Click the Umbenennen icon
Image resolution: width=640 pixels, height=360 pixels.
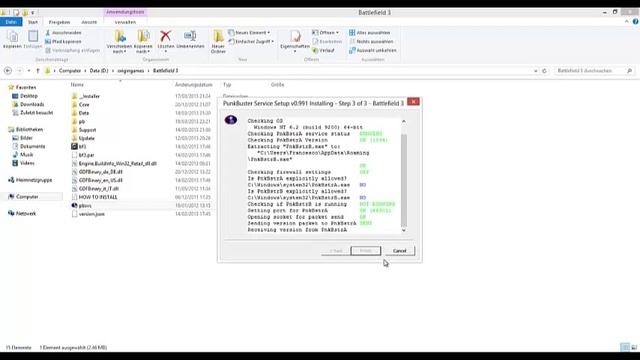(190, 36)
